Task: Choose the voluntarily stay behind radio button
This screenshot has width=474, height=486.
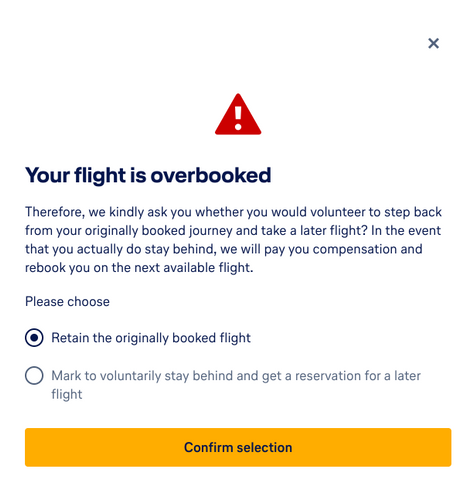Action: [x=34, y=376]
